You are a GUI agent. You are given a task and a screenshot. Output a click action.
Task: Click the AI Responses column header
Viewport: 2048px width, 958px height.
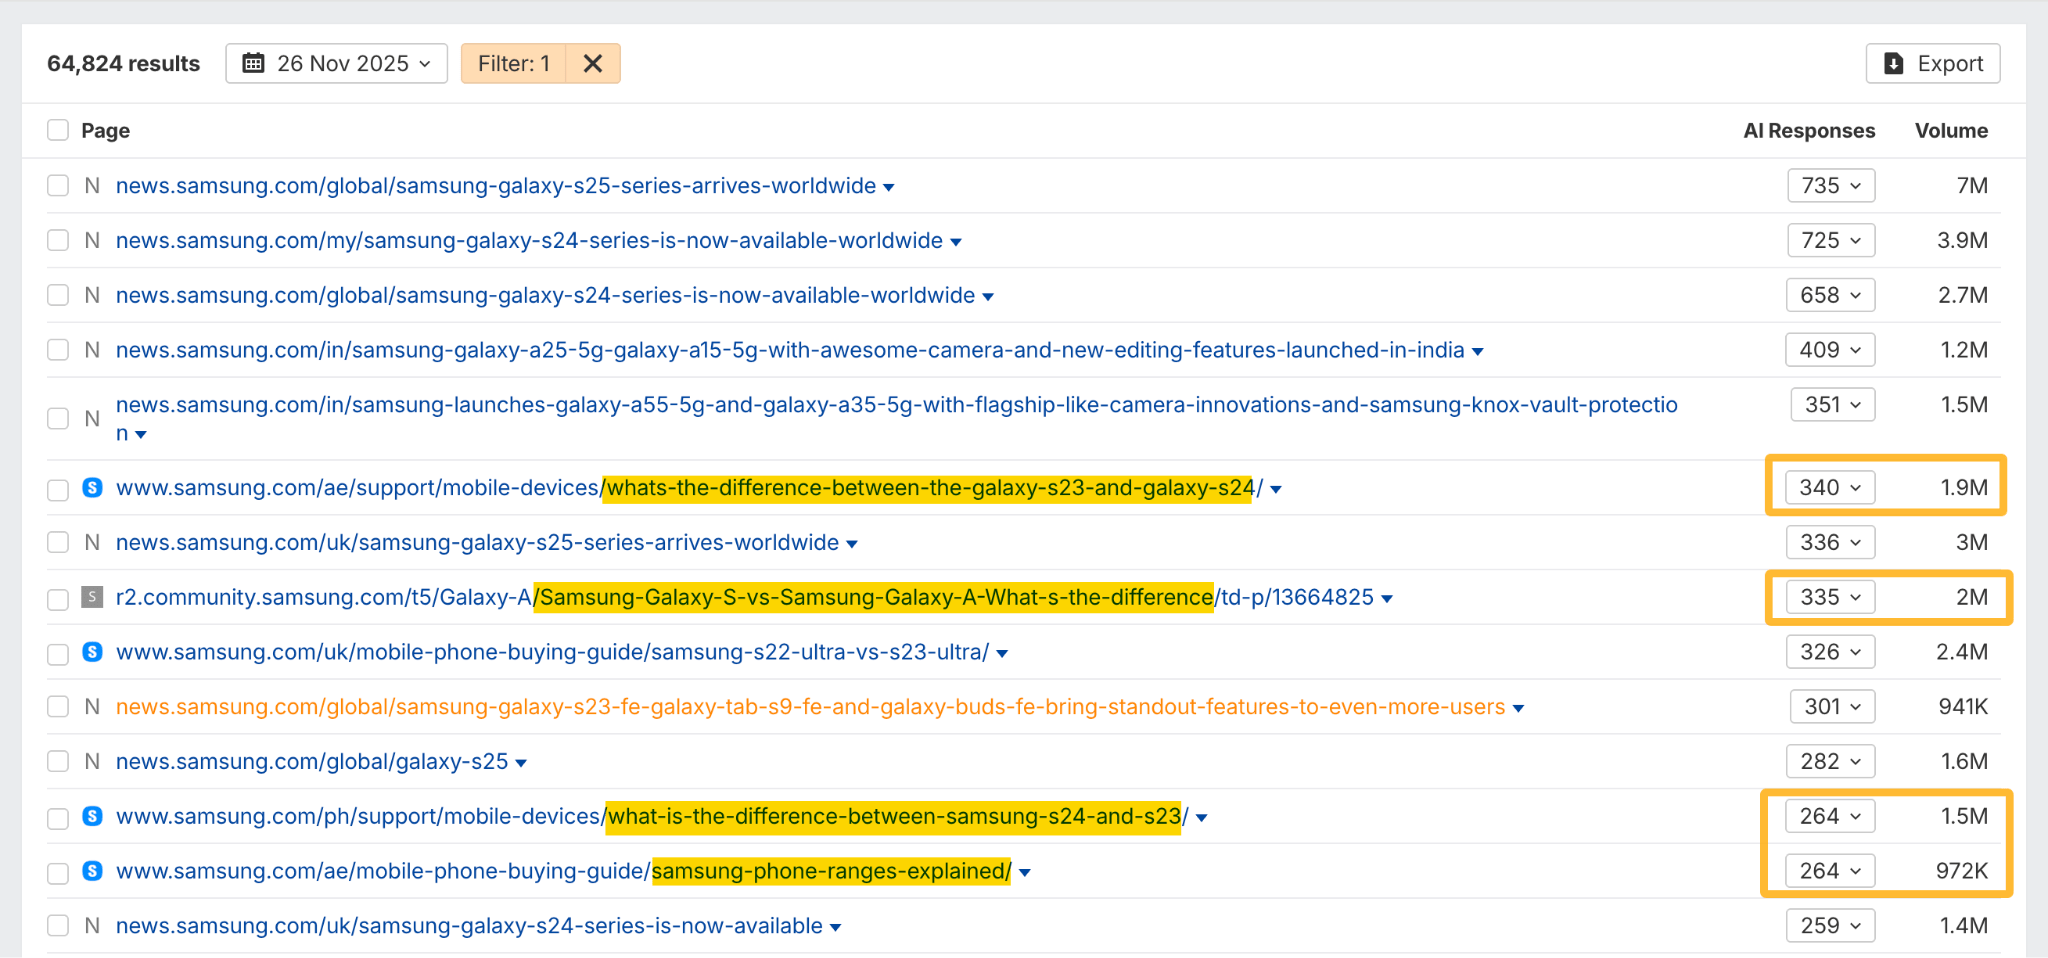(x=1809, y=130)
